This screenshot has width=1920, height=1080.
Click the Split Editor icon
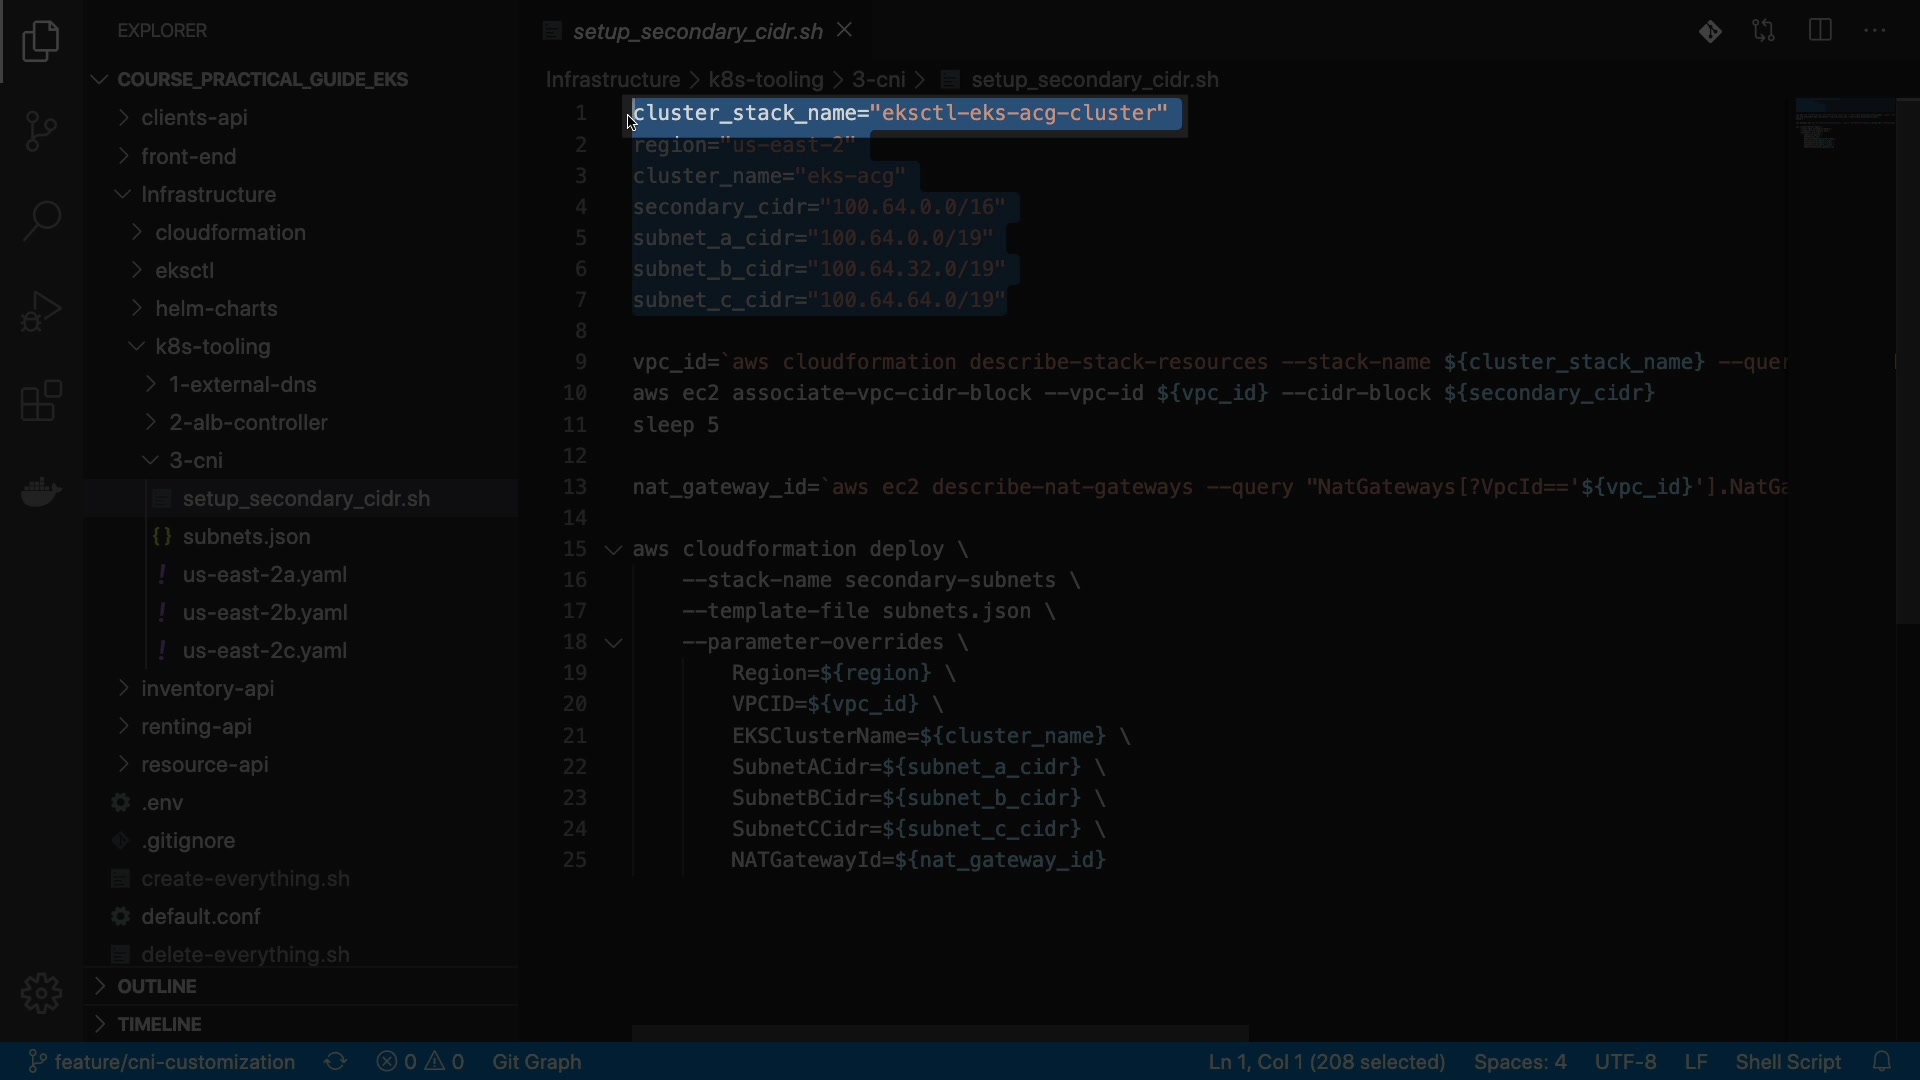1820,31
